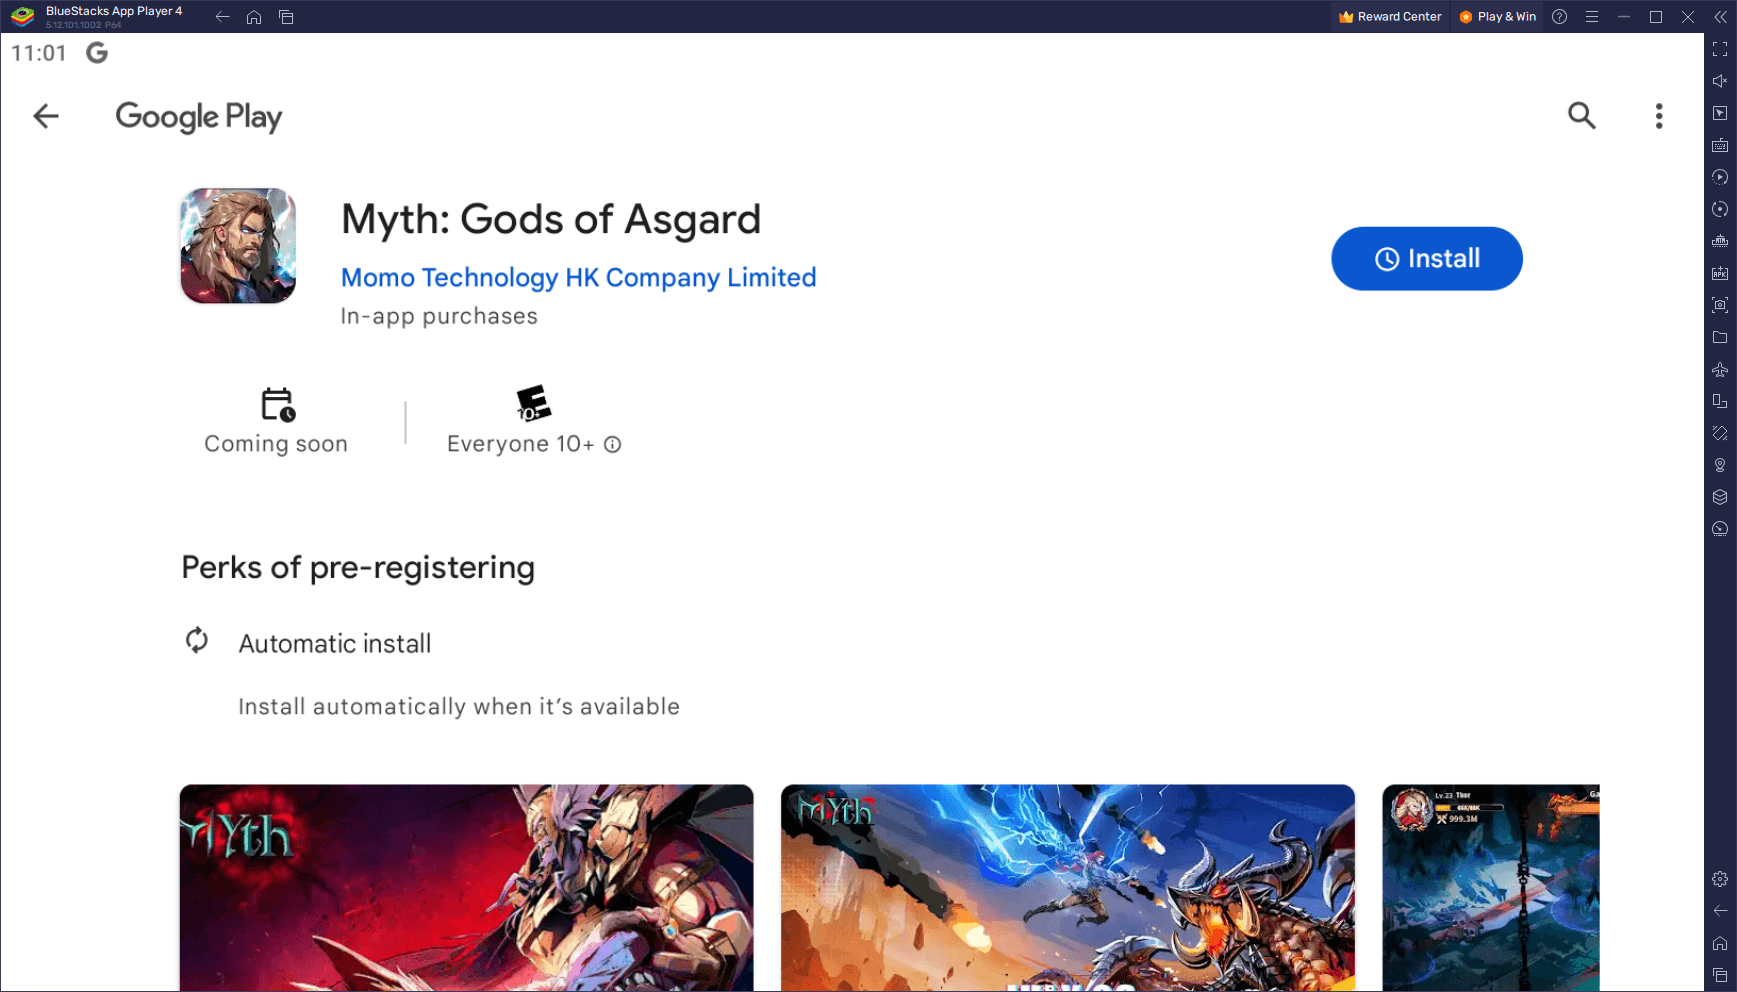Screen dimensions: 1737x992
Task: Click the sidebar Android back arrow
Action: click(x=1720, y=911)
